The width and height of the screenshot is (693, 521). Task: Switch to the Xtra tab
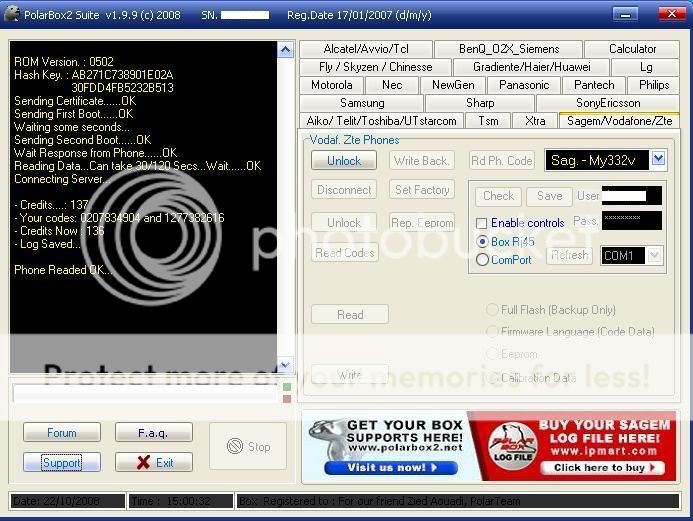[x=535, y=121]
